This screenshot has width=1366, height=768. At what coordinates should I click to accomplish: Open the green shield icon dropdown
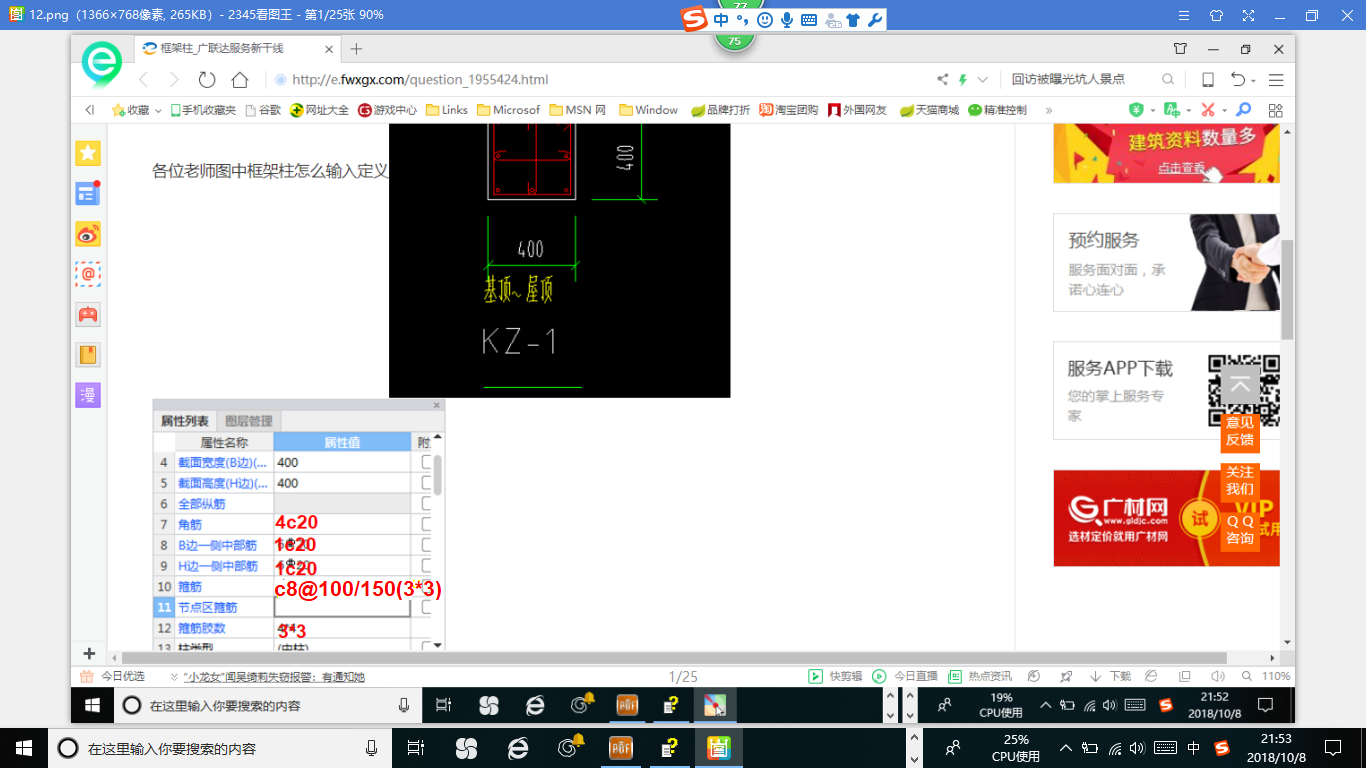tap(1153, 110)
